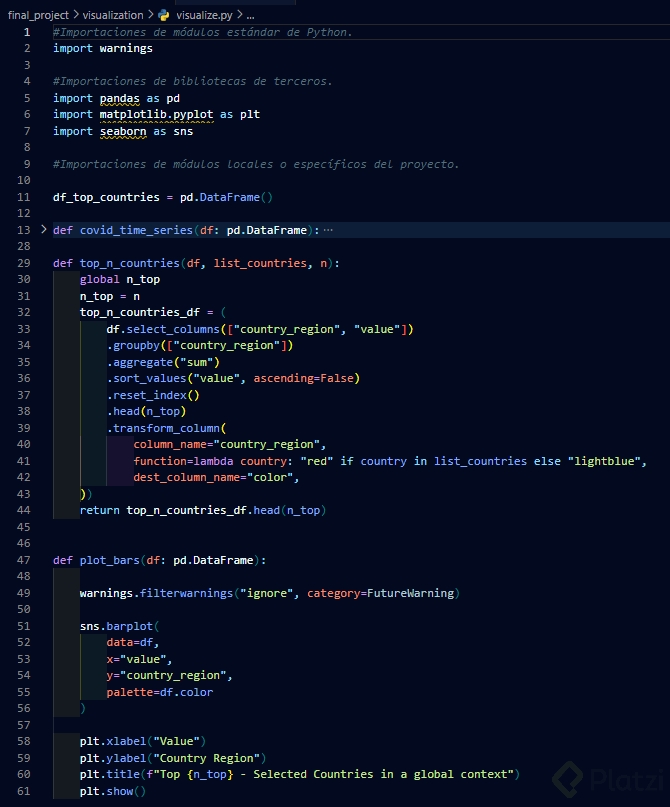Image resolution: width=670 pixels, height=807 pixels.
Task: Click the '.groupby' method on line 34
Action: click(x=134, y=345)
